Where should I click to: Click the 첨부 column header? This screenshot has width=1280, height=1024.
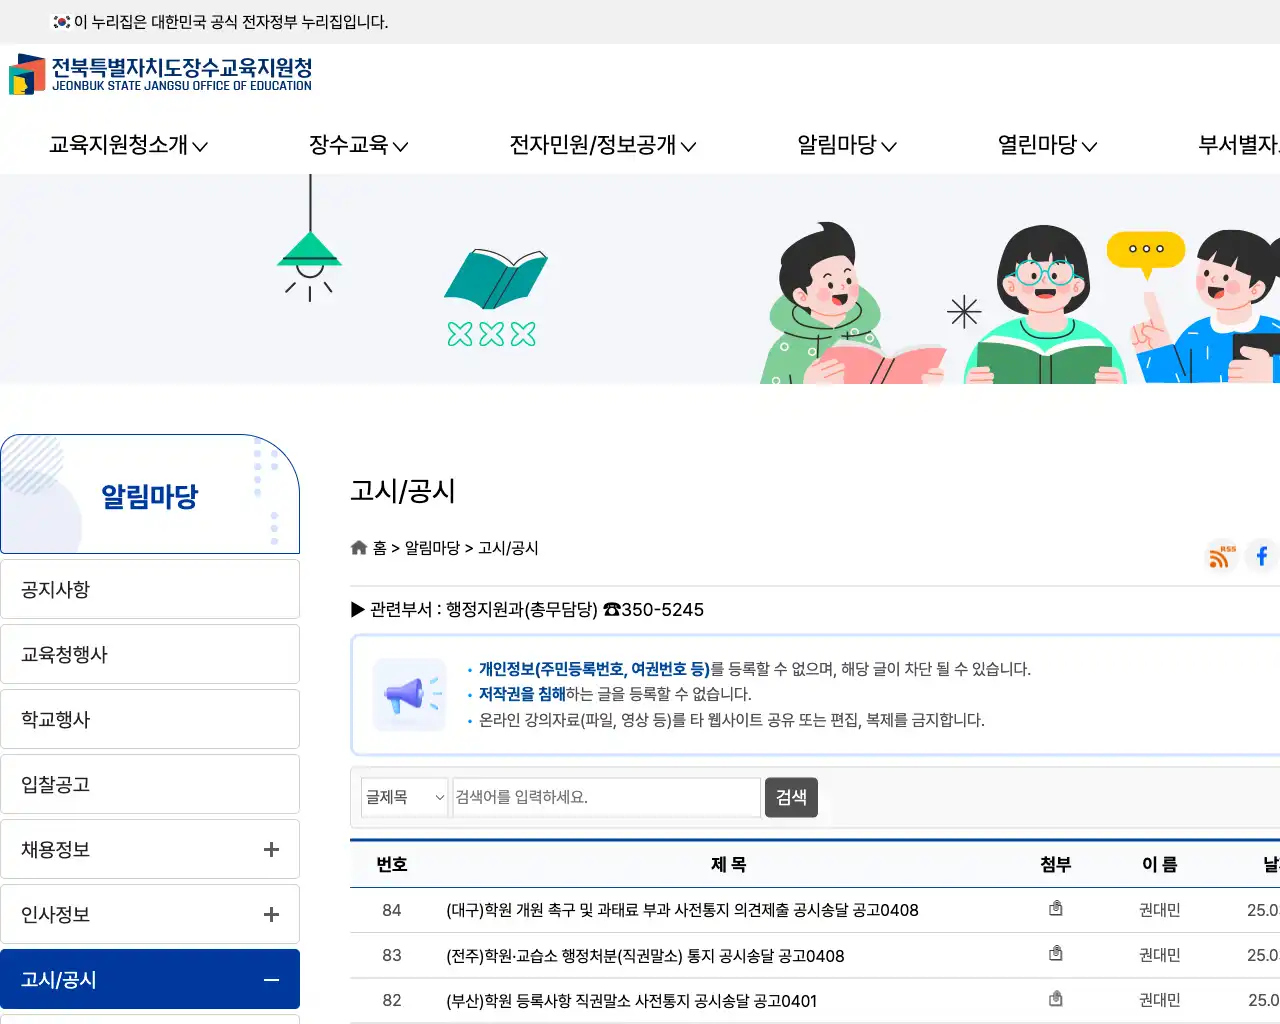click(x=1056, y=864)
